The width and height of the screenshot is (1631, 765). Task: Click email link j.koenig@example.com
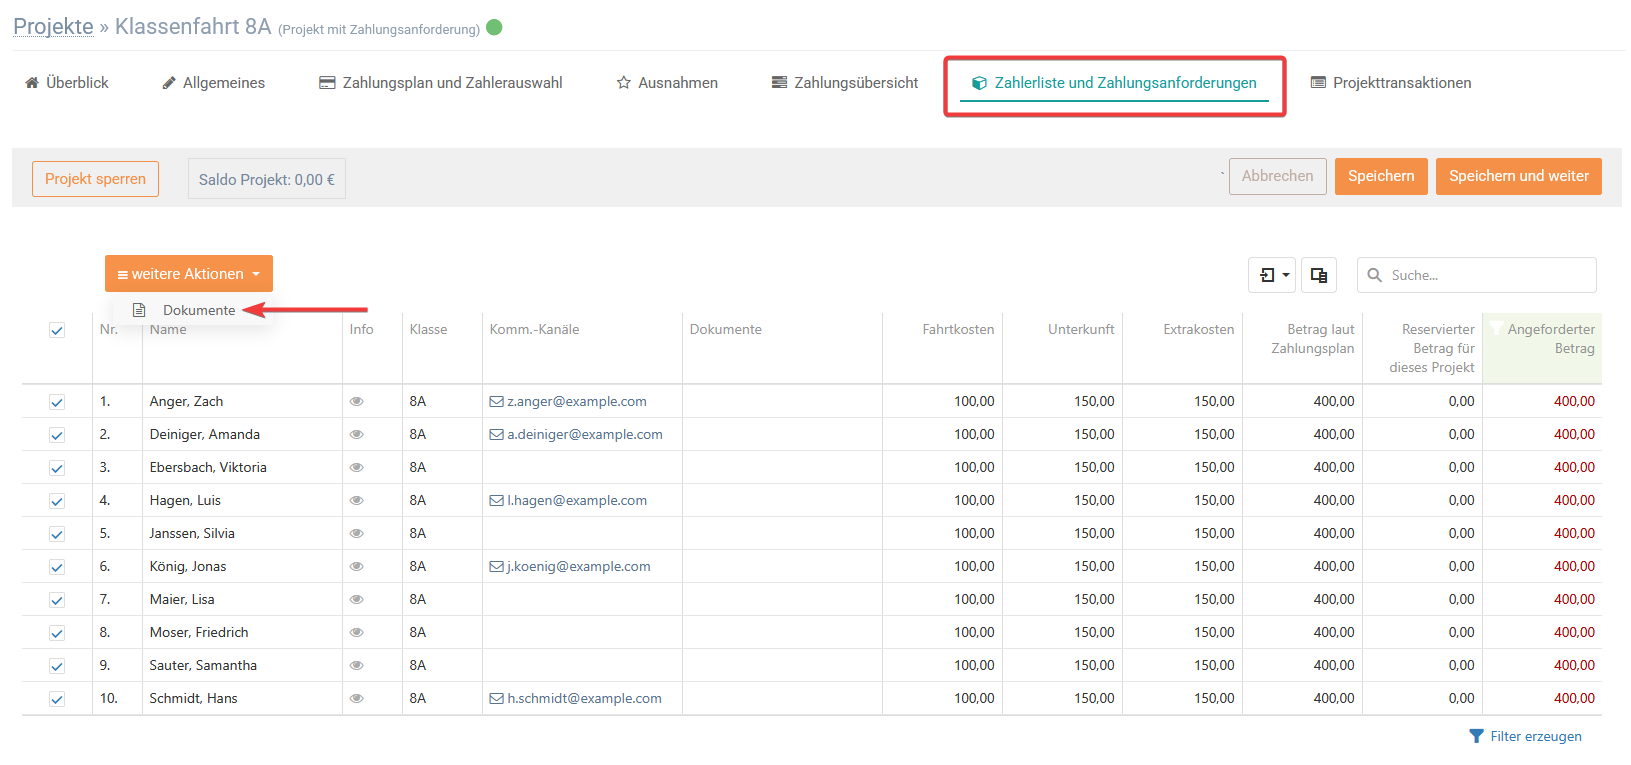pyautogui.click(x=579, y=566)
